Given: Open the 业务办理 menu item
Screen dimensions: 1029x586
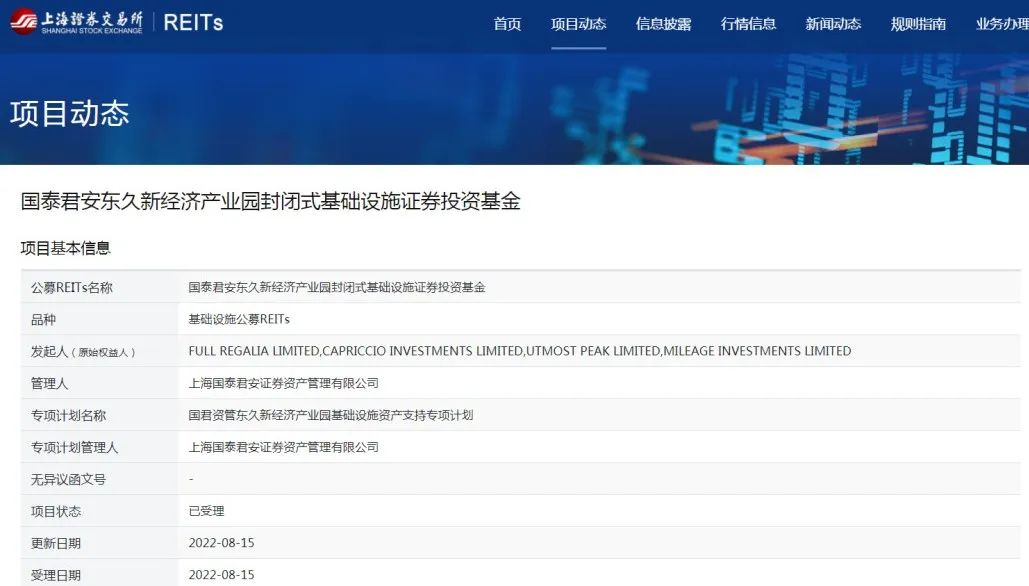Looking at the screenshot, I should (1002, 24).
